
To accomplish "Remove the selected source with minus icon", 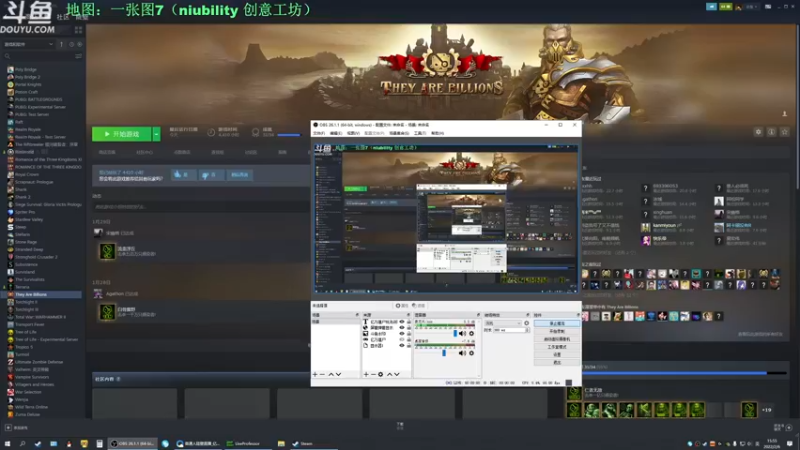I will pyautogui.click(x=373, y=374).
